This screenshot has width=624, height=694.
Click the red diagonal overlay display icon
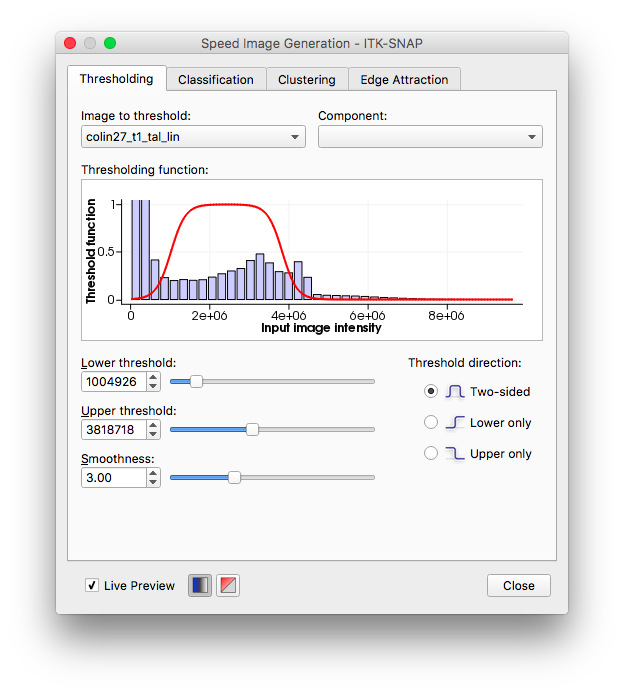228,586
